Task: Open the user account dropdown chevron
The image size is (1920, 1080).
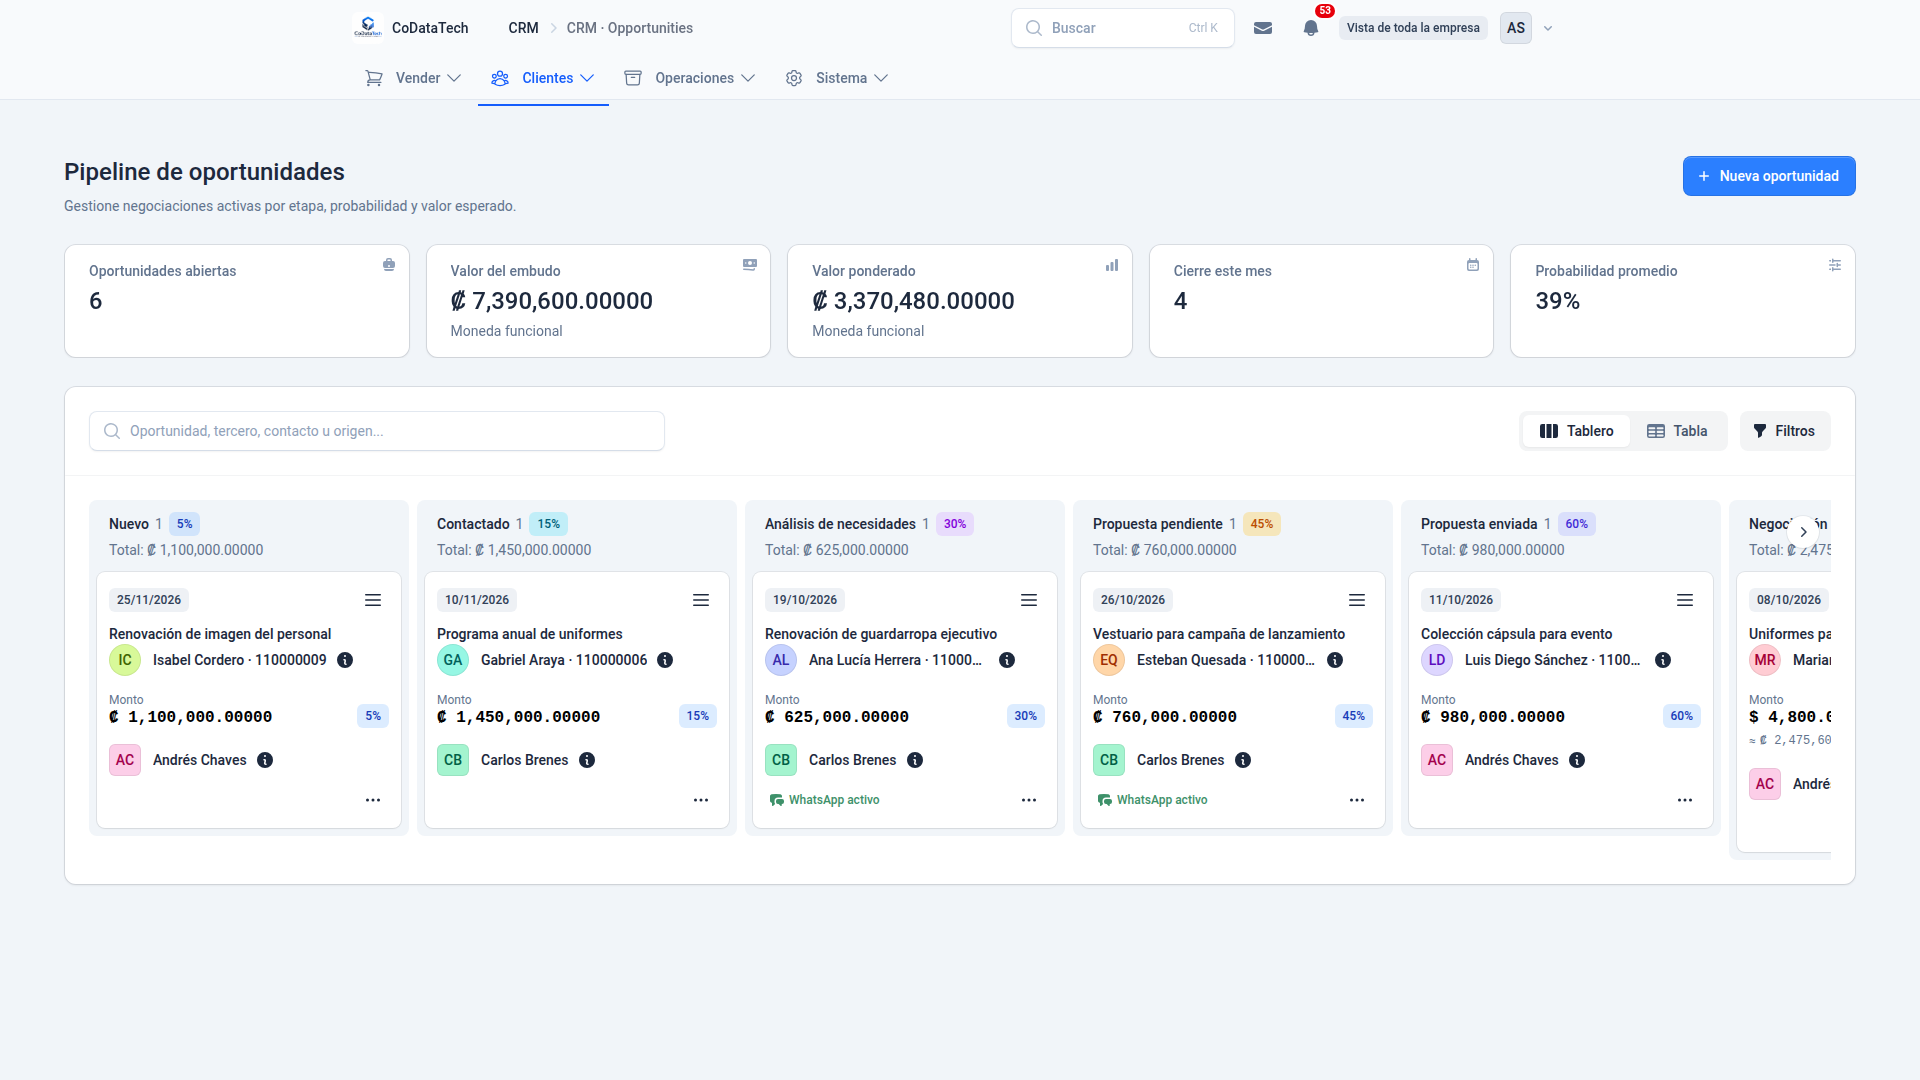Action: 1548,28
